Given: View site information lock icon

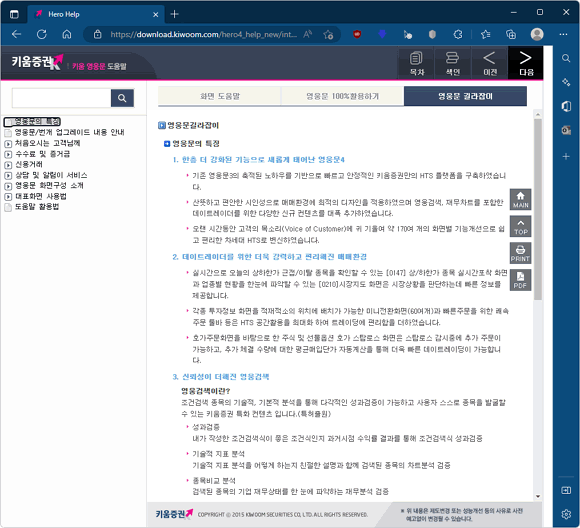Looking at the screenshot, I should point(97,34).
